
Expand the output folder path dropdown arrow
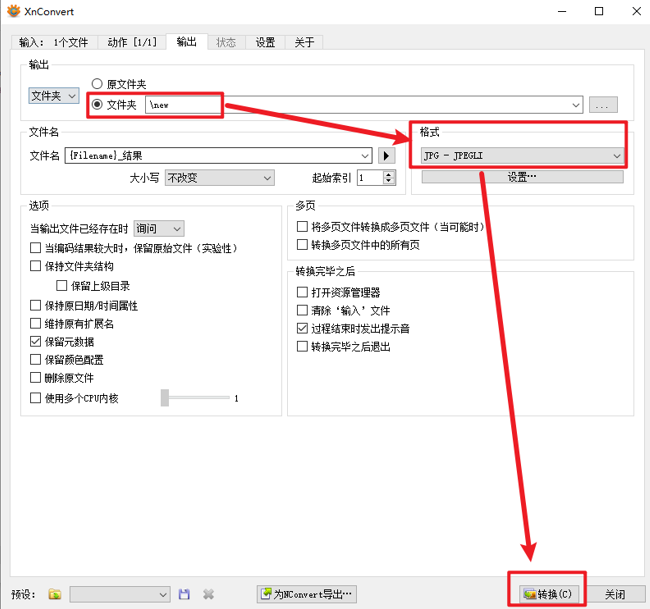click(575, 105)
